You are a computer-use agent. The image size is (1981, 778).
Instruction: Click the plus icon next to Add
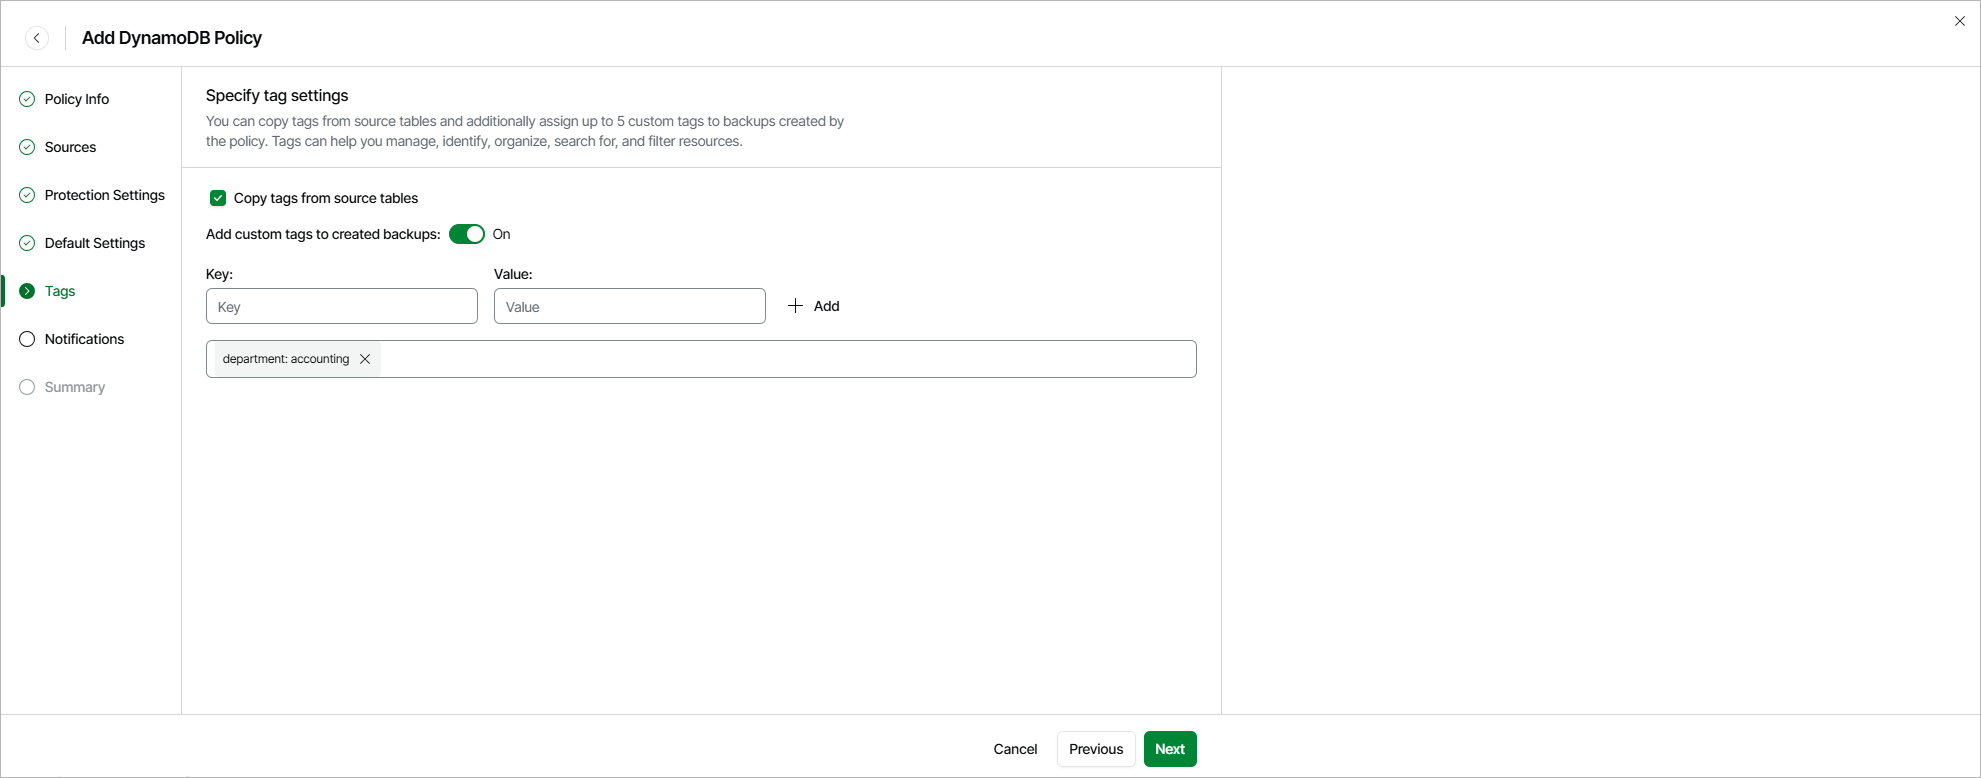point(796,306)
